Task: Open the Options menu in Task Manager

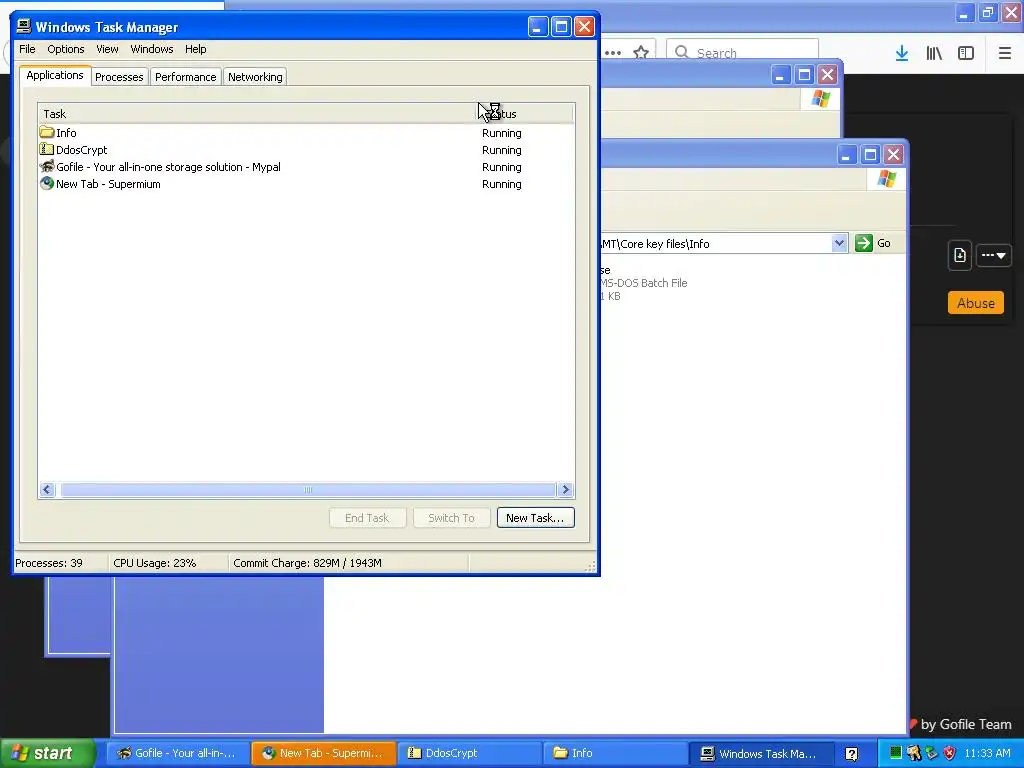Action: 65,49
